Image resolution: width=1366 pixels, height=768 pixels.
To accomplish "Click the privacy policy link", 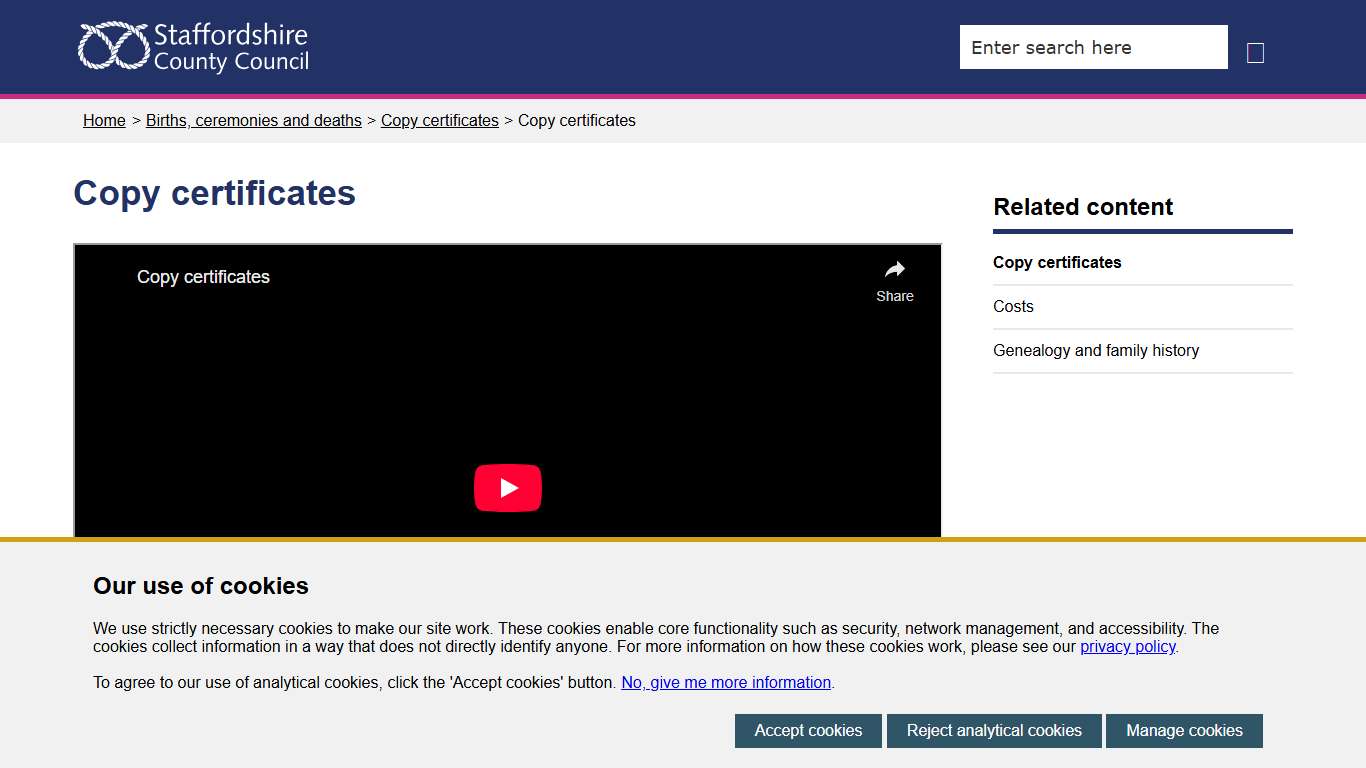I will (1127, 646).
